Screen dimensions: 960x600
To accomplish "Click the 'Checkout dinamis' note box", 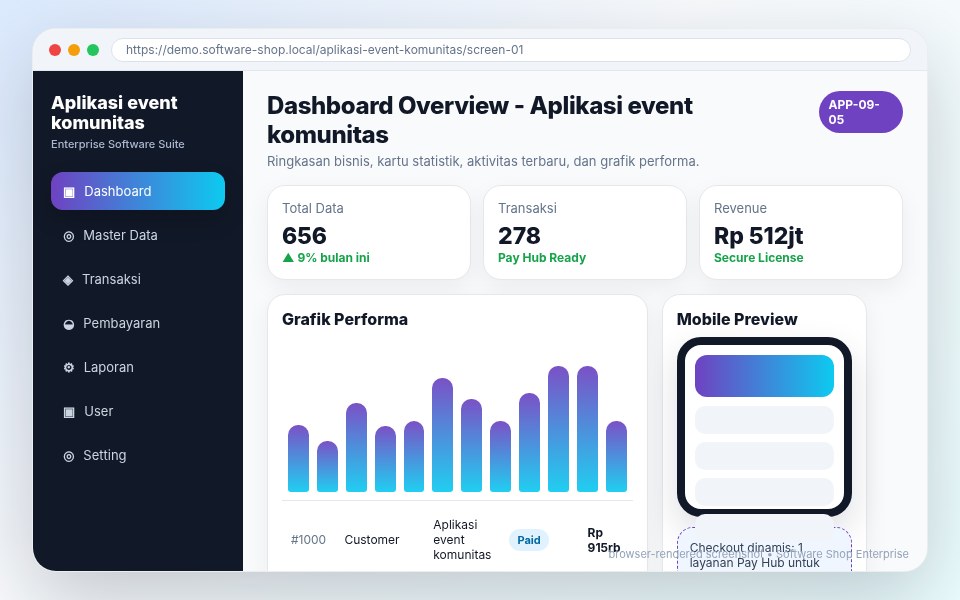I will pos(764,549).
